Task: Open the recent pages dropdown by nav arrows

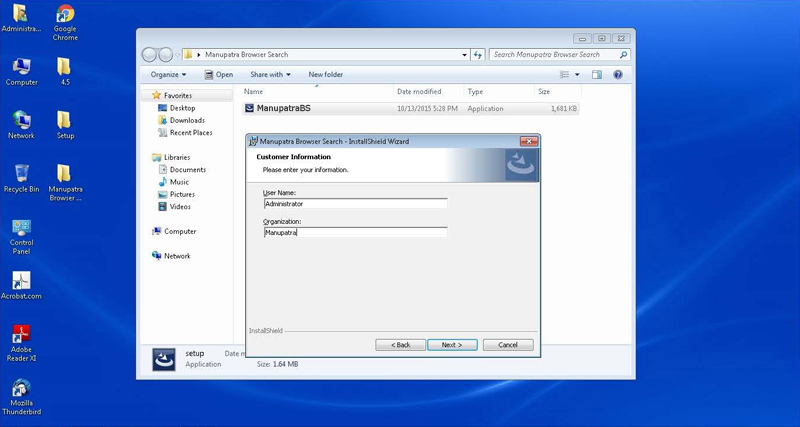Action: tap(178, 55)
